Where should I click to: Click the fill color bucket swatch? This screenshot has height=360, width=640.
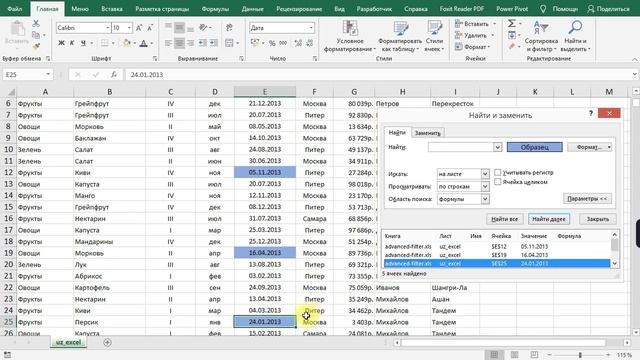pos(127,43)
